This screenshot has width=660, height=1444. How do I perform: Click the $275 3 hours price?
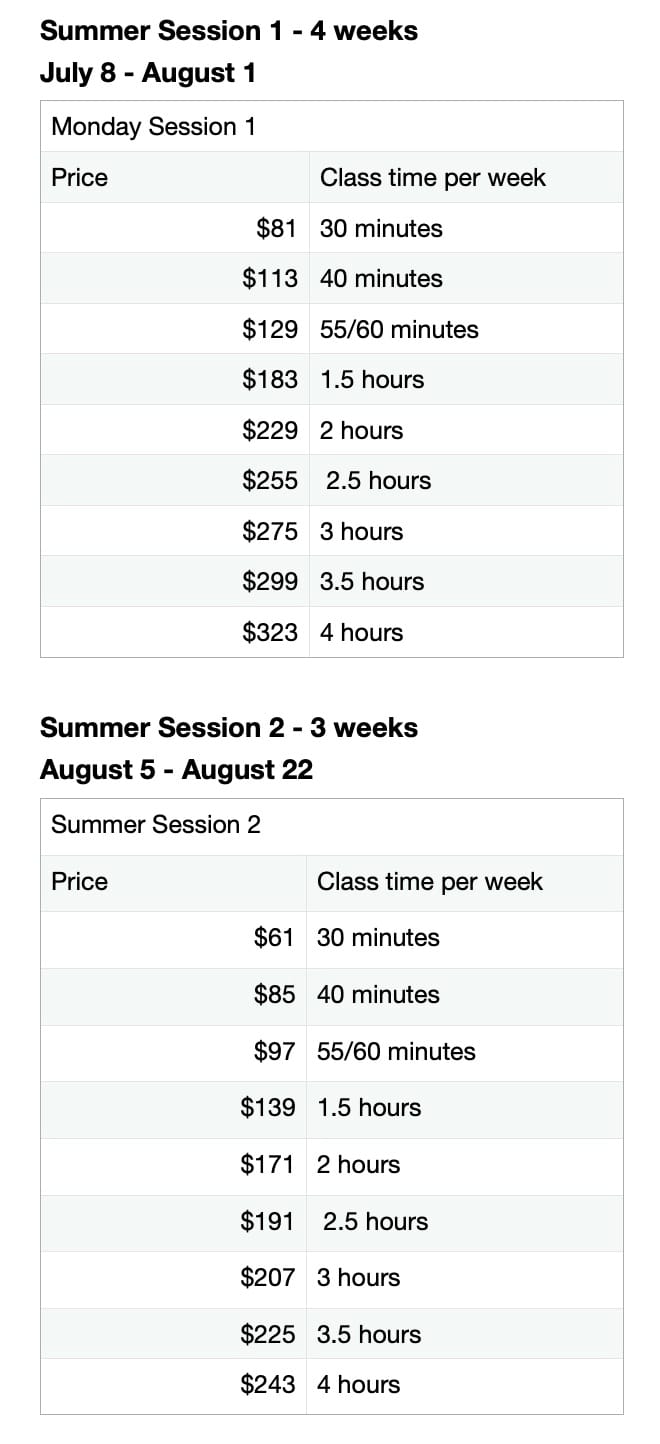click(x=270, y=531)
